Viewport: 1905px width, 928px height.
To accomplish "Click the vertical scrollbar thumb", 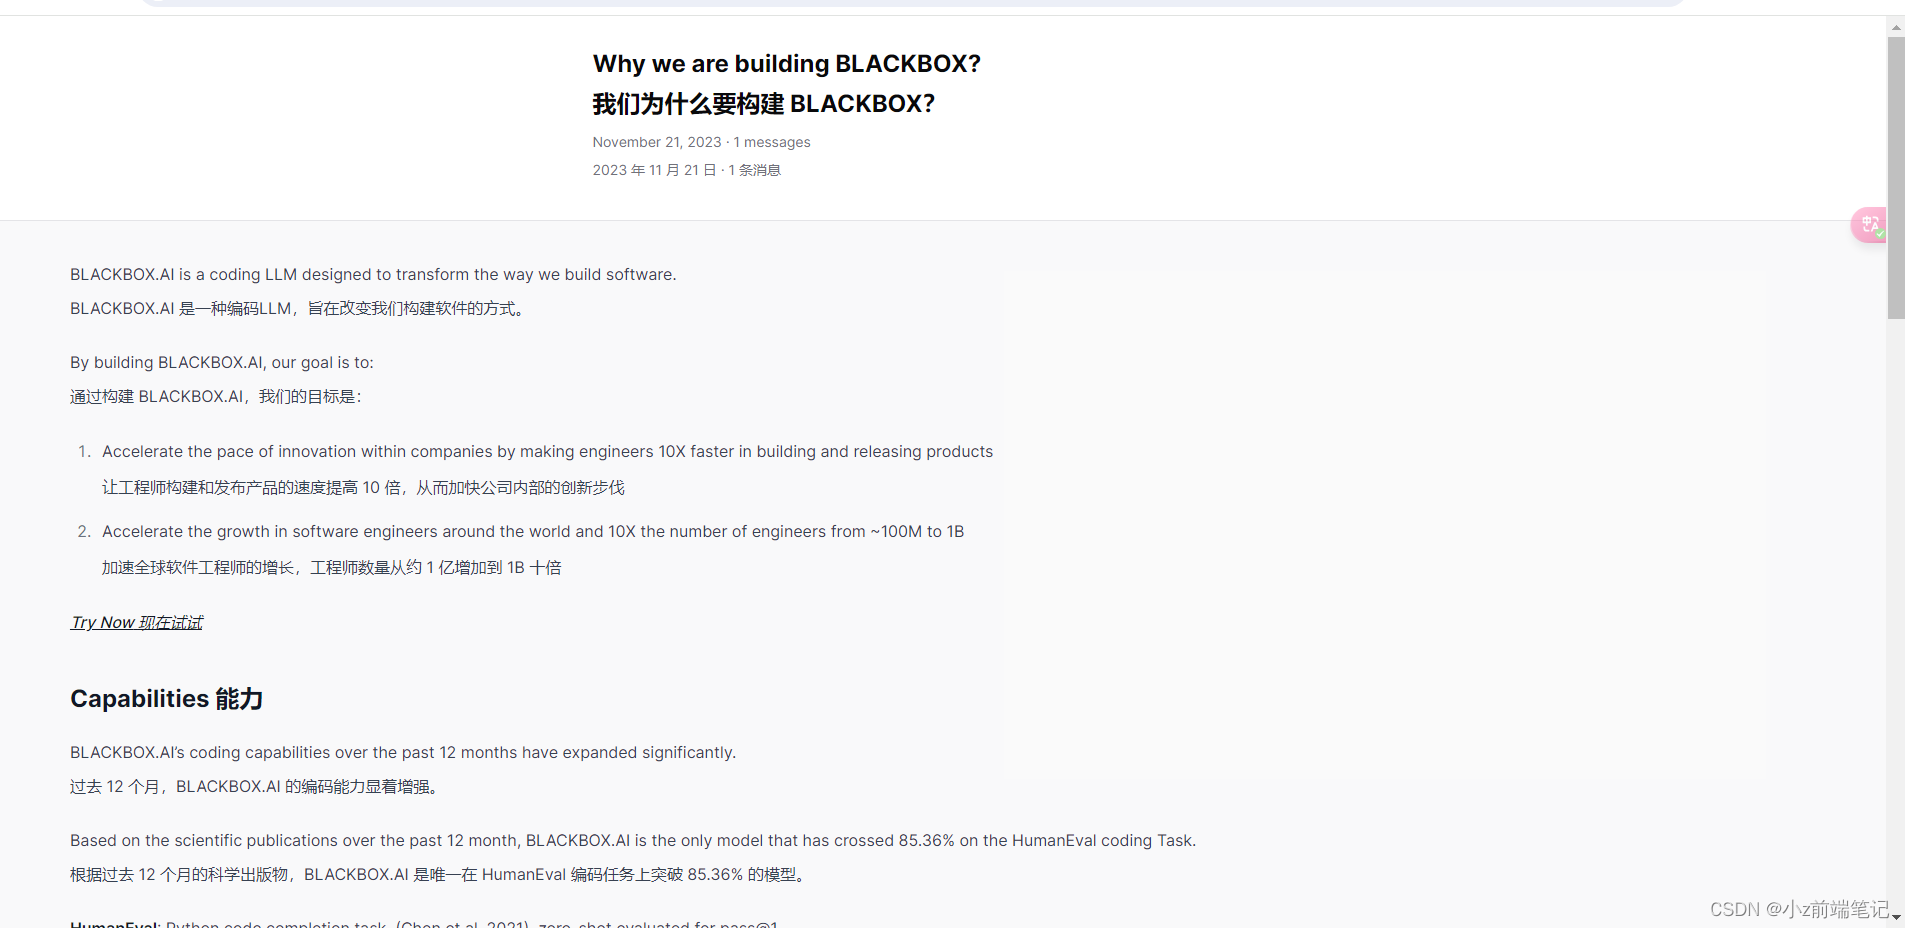I will [x=1896, y=178].
